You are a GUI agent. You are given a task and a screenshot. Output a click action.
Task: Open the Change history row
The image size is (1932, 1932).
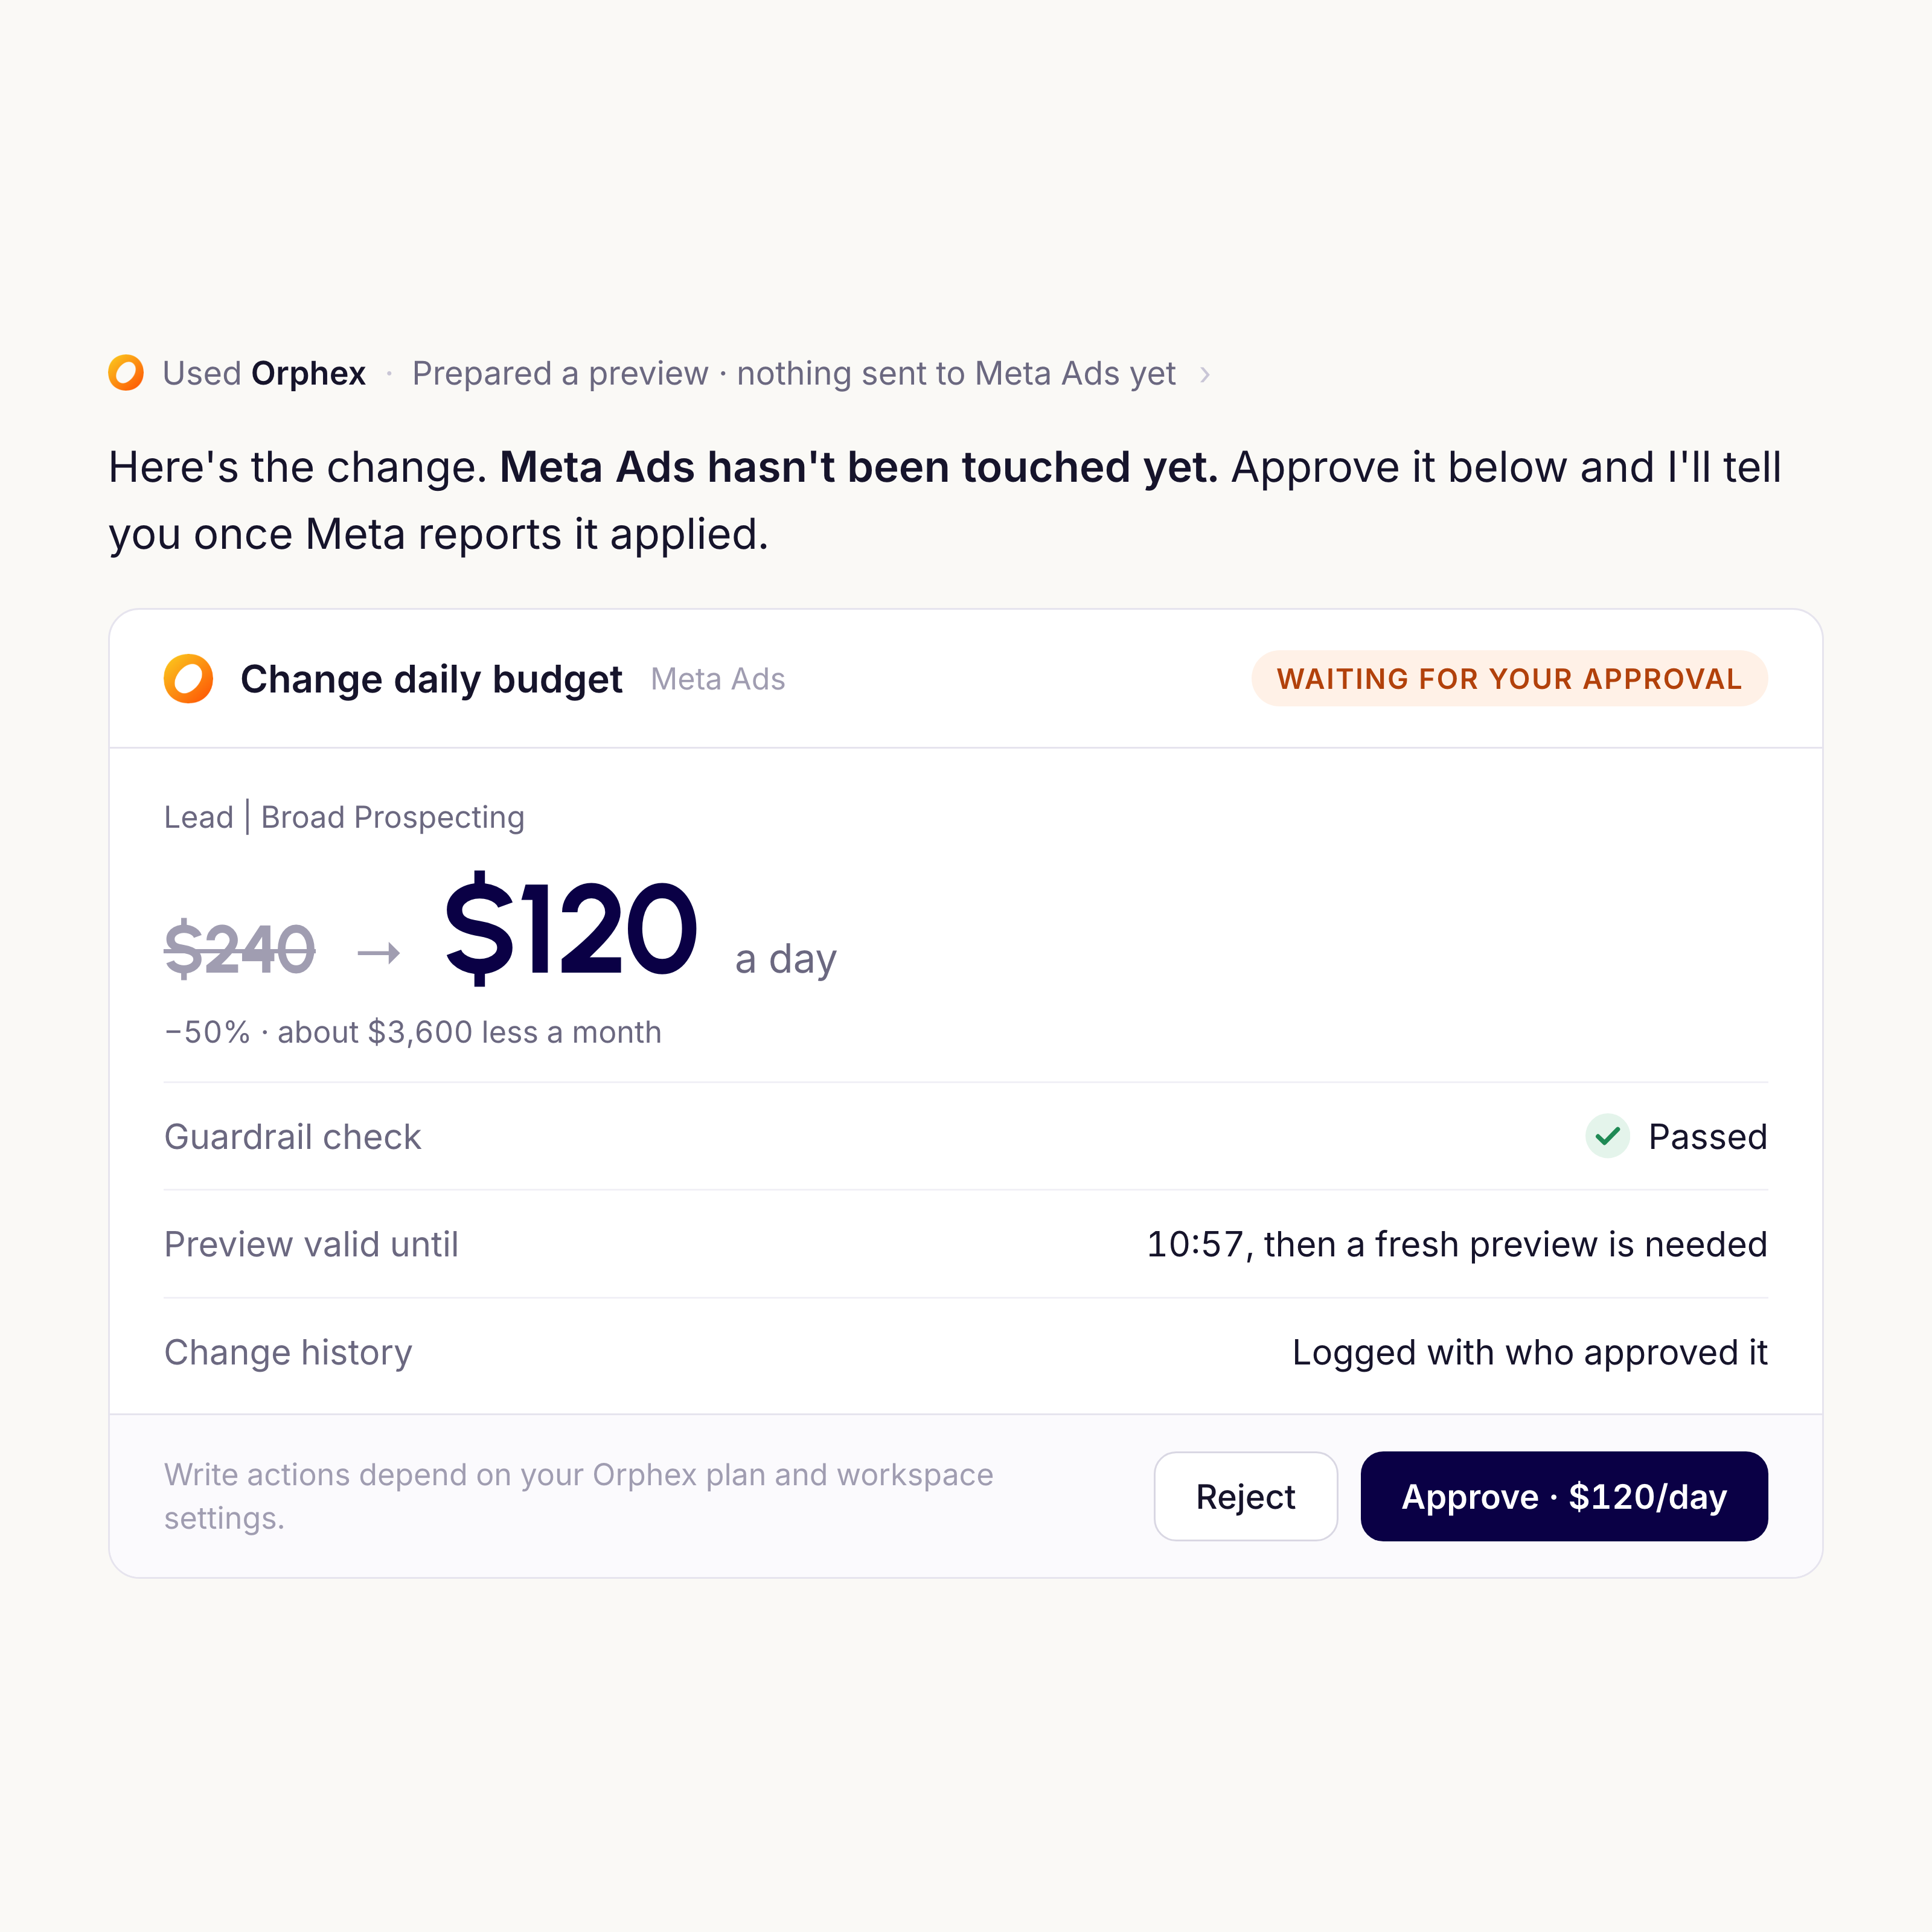(966, 1352)
